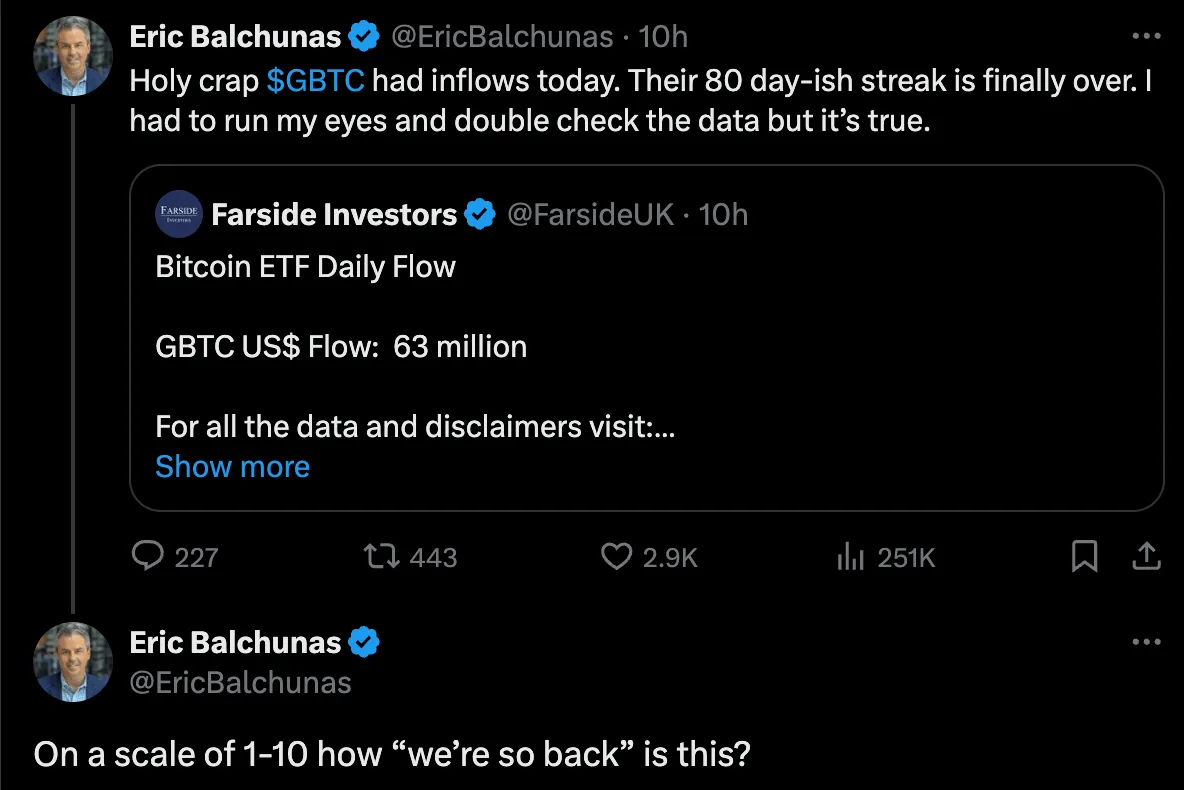
Task: Open the tweet view analytics icon
Action: click(849, 556)
